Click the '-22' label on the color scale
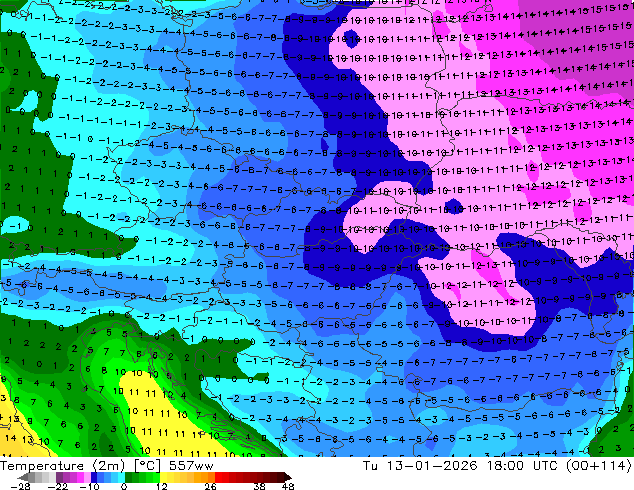The height and width of the screenshot is (490, 634). [58, 486]
